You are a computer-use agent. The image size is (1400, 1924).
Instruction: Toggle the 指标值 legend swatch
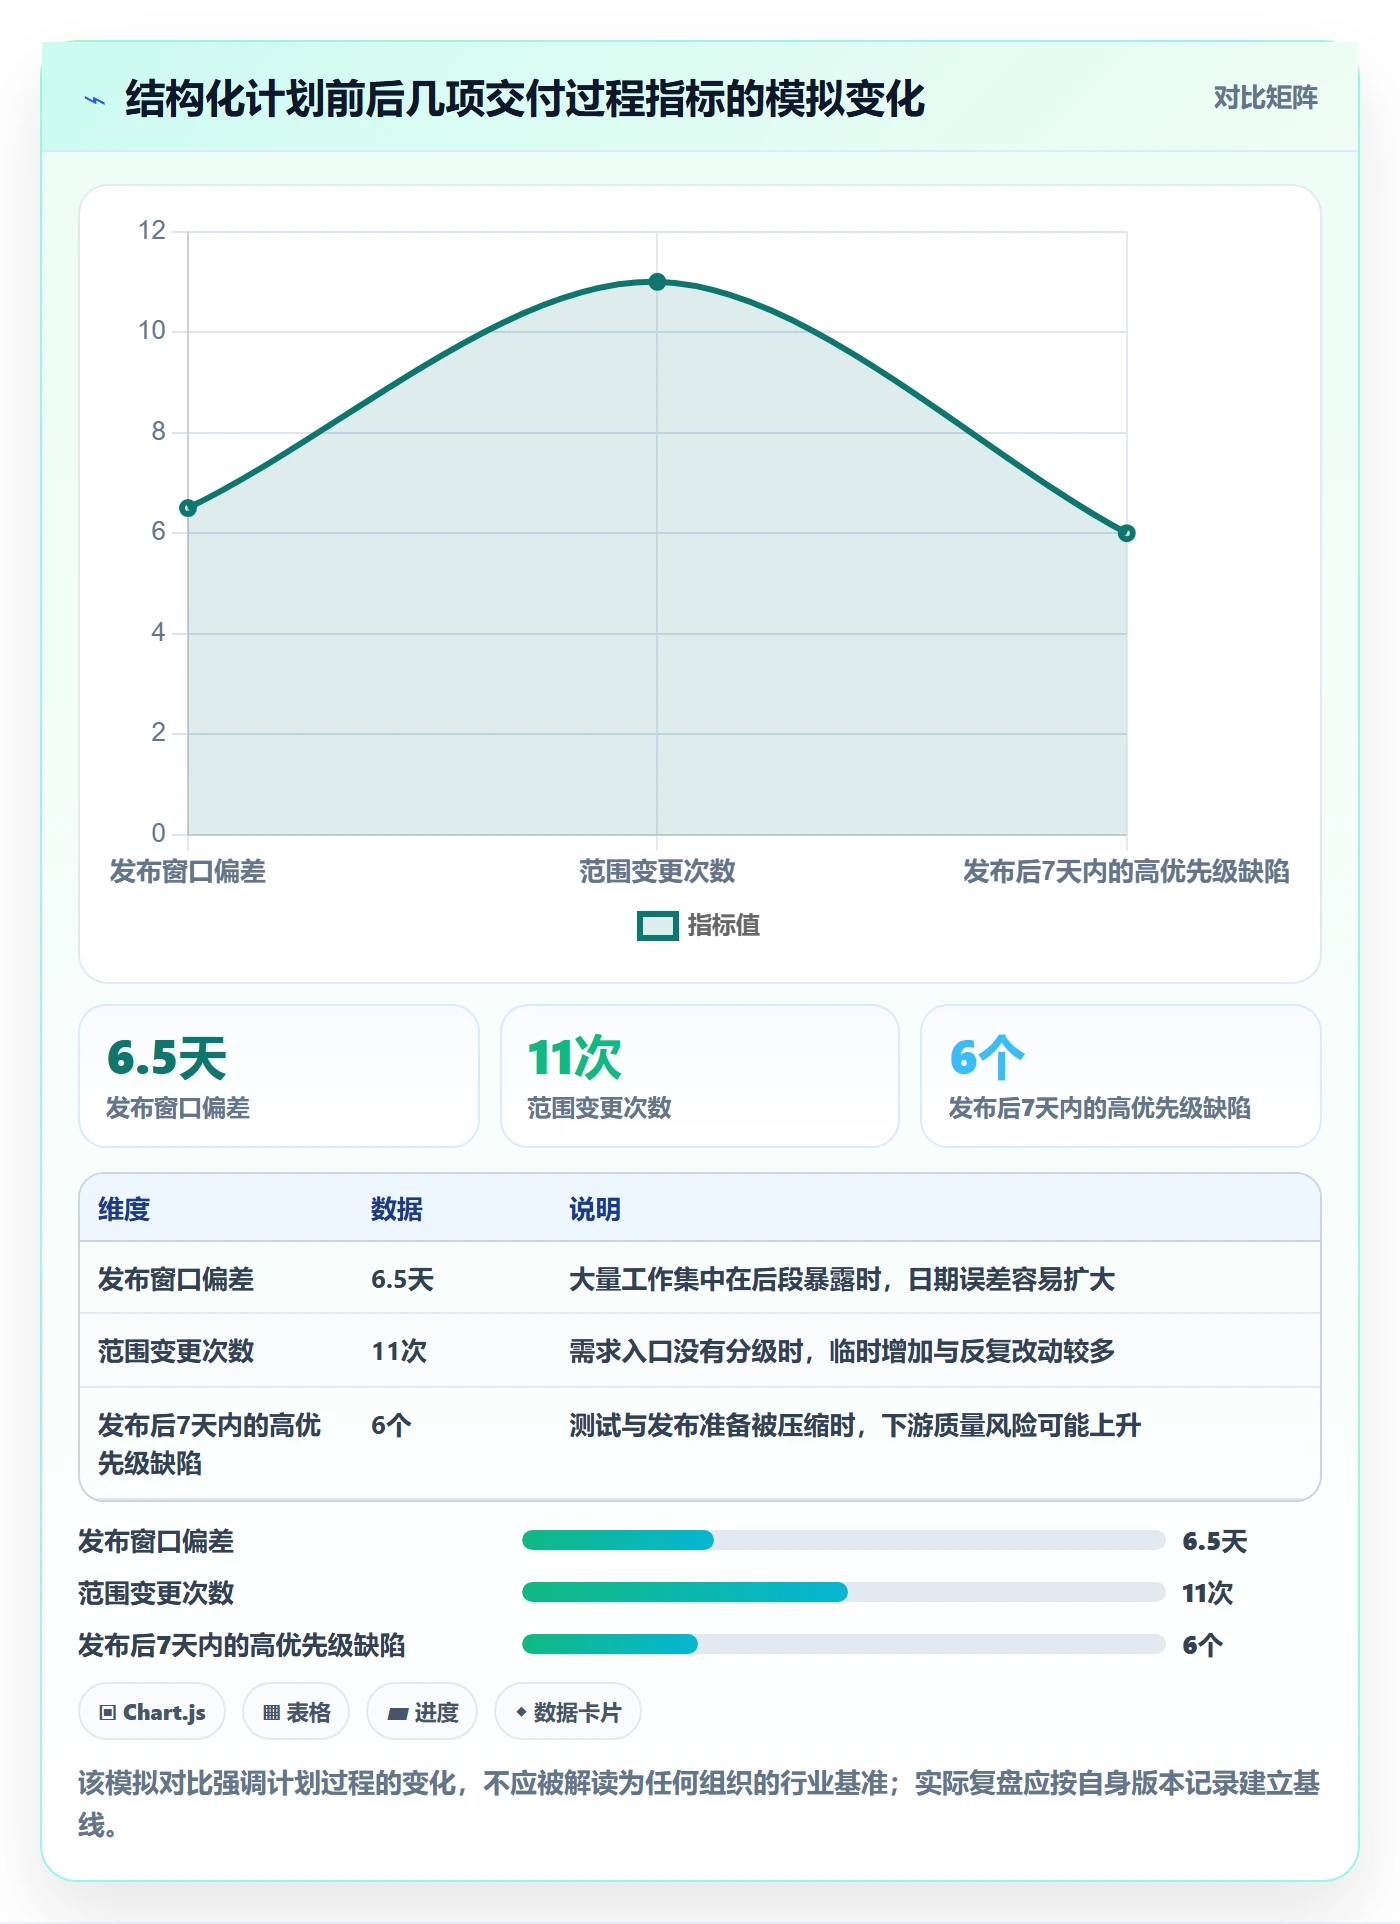click(x=658, y=926)
